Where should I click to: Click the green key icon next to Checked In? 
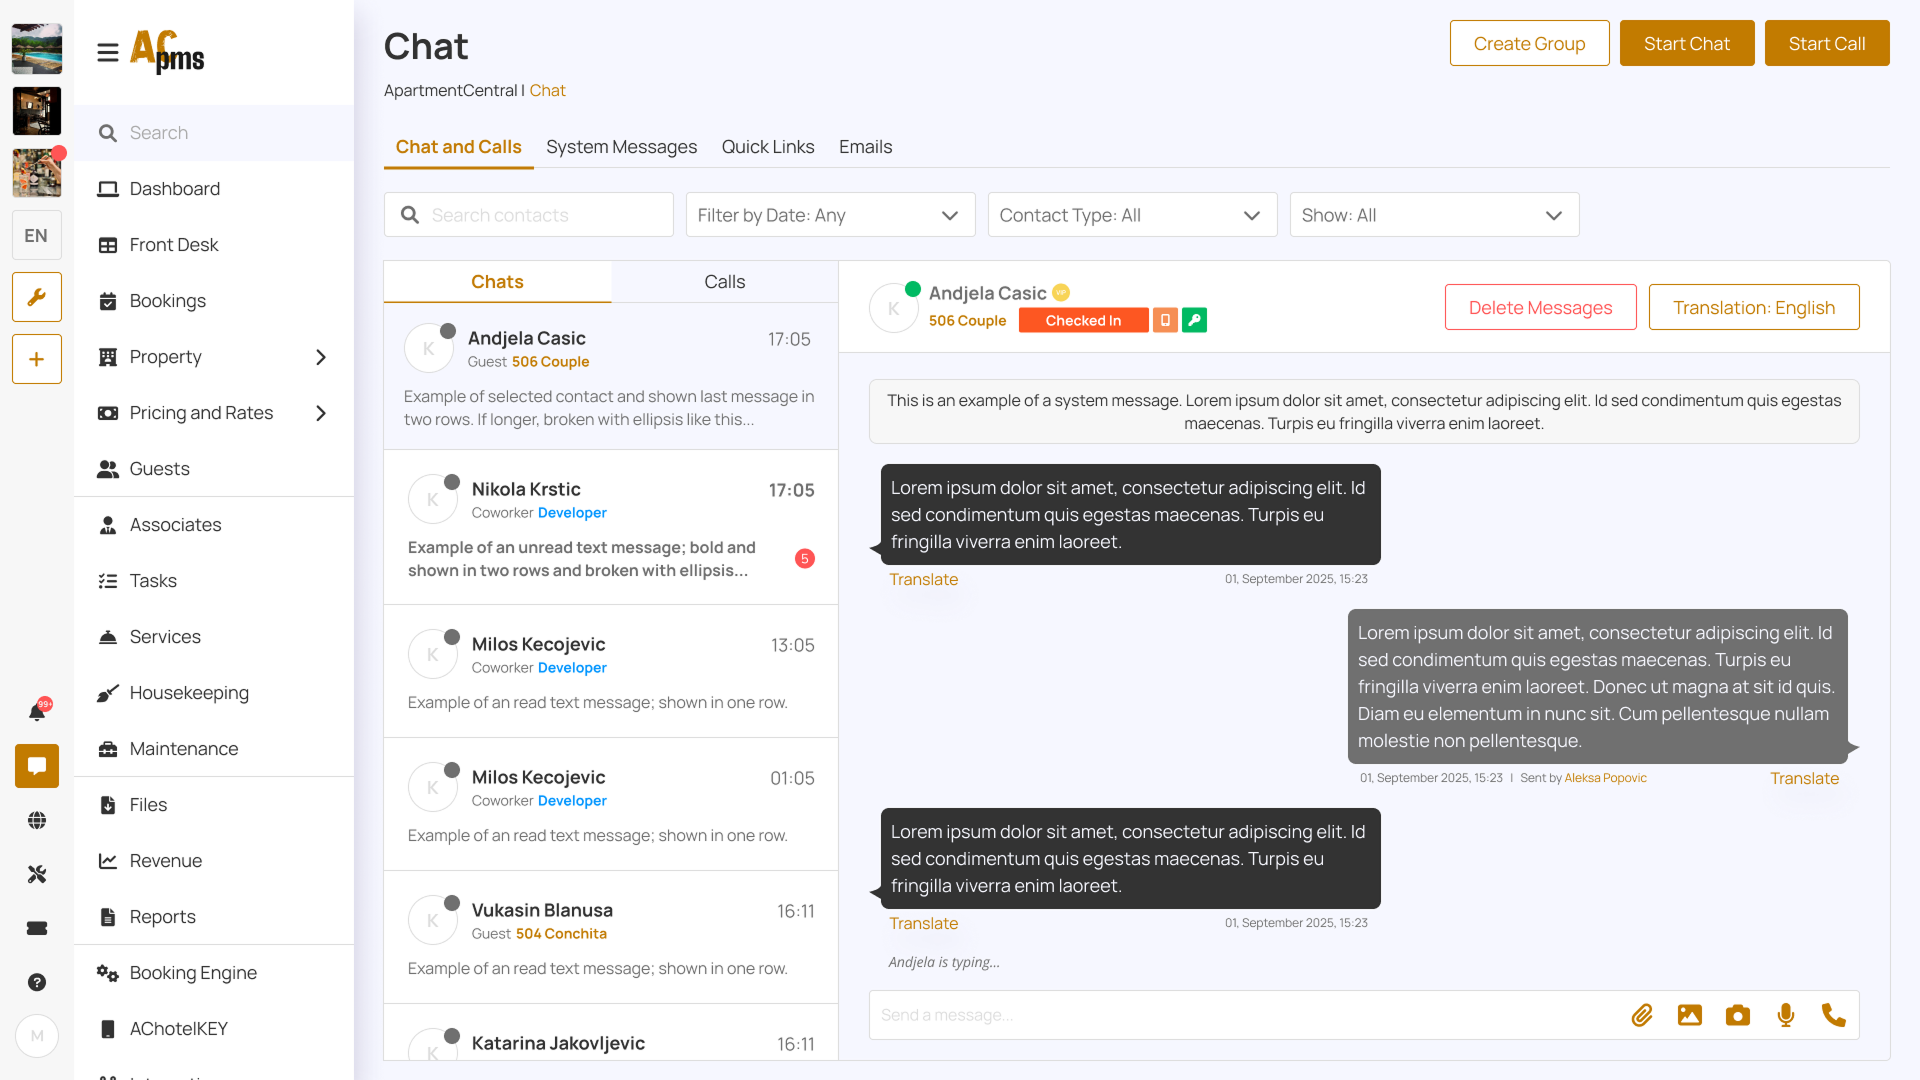click(1194, 320)
